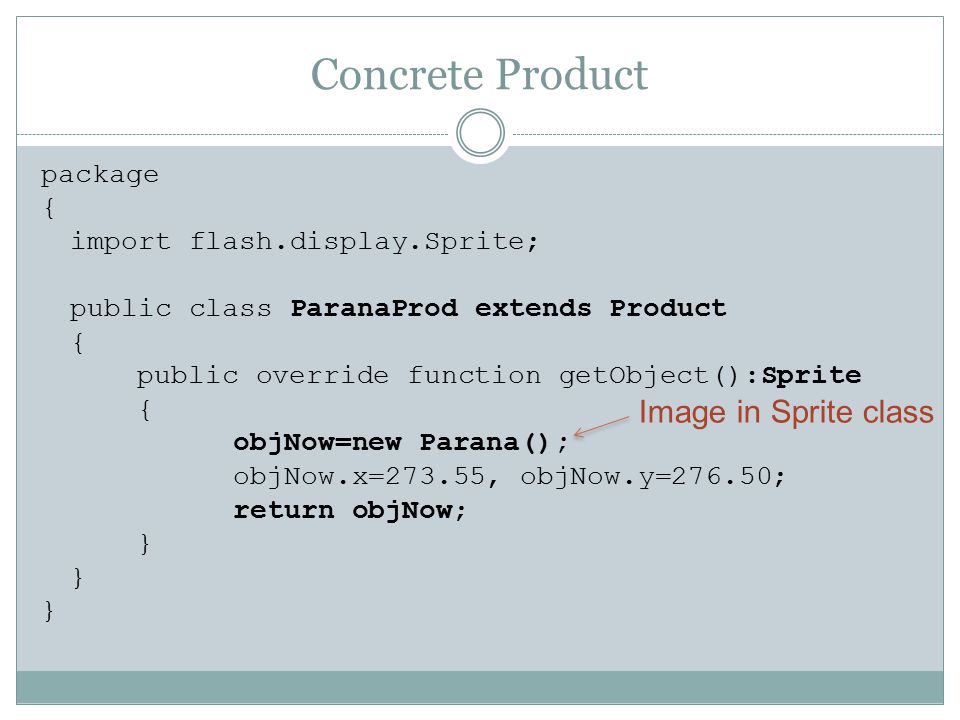Click the 'objNow.x=273.55' assignment
960x720 pixels.
[x=359, y=477]
